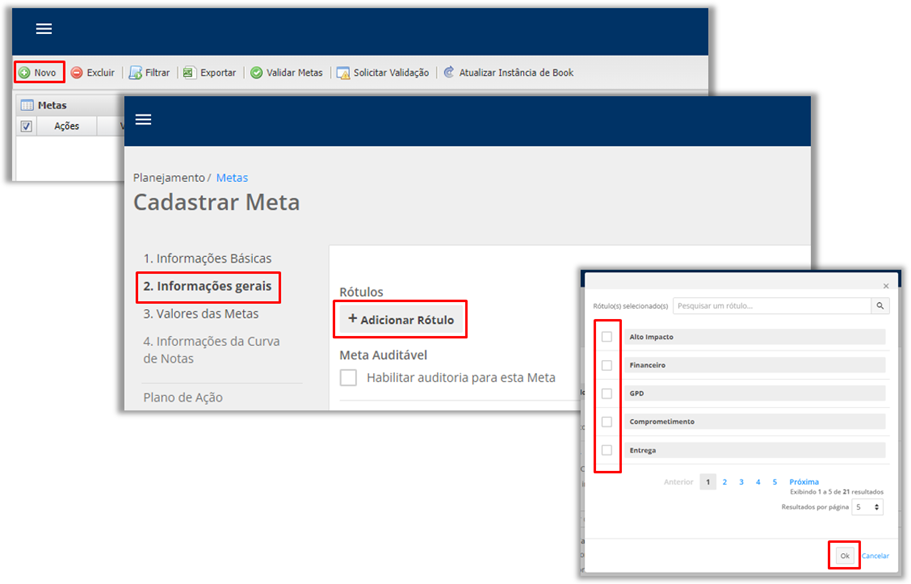911x584 pixels.
Task: Open the Resultados por página dropdown
Action: pos(868,507)
